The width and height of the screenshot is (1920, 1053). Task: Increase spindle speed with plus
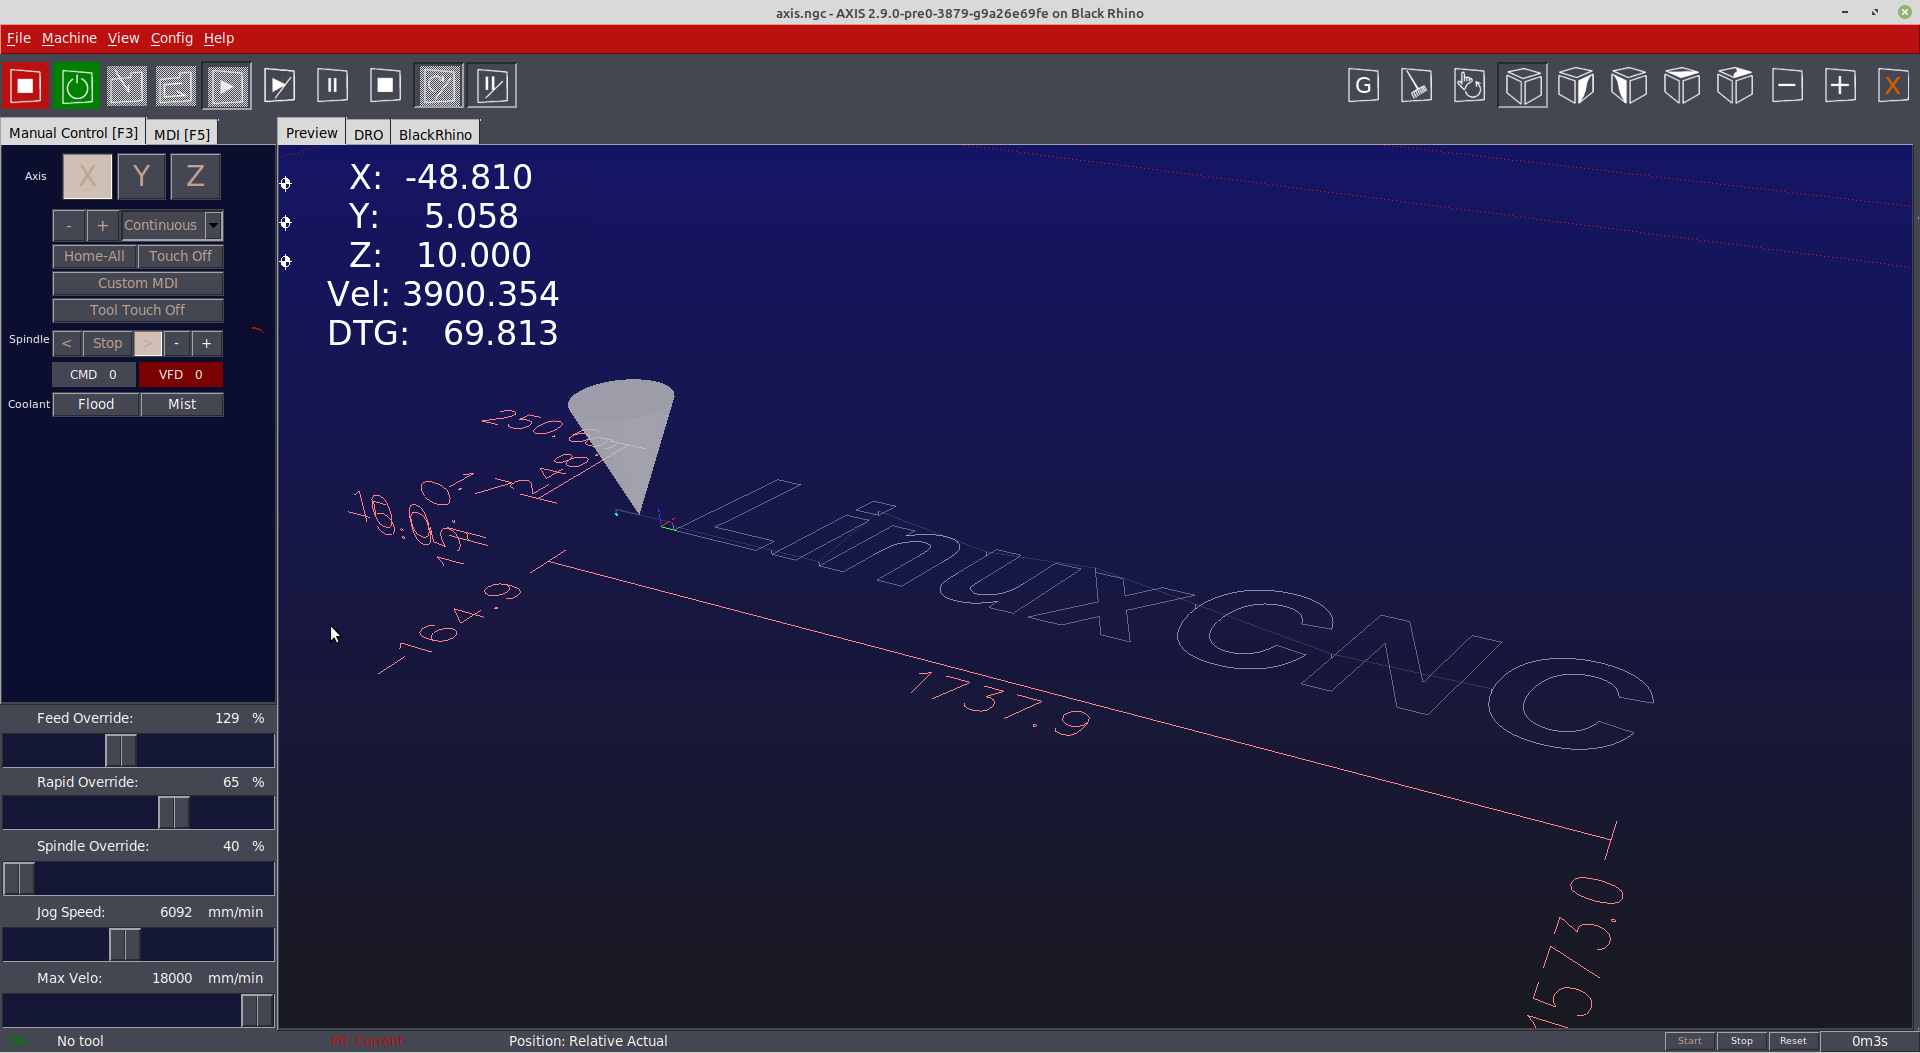click(x=207, y=344)
